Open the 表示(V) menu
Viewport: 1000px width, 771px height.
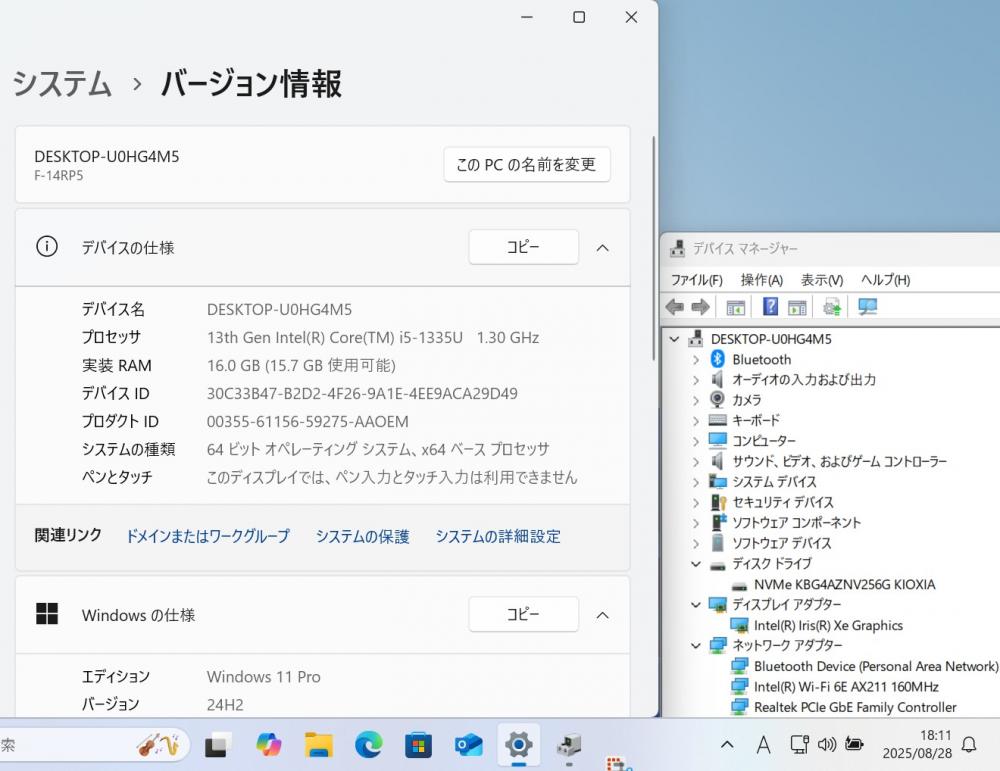[822, 280]
